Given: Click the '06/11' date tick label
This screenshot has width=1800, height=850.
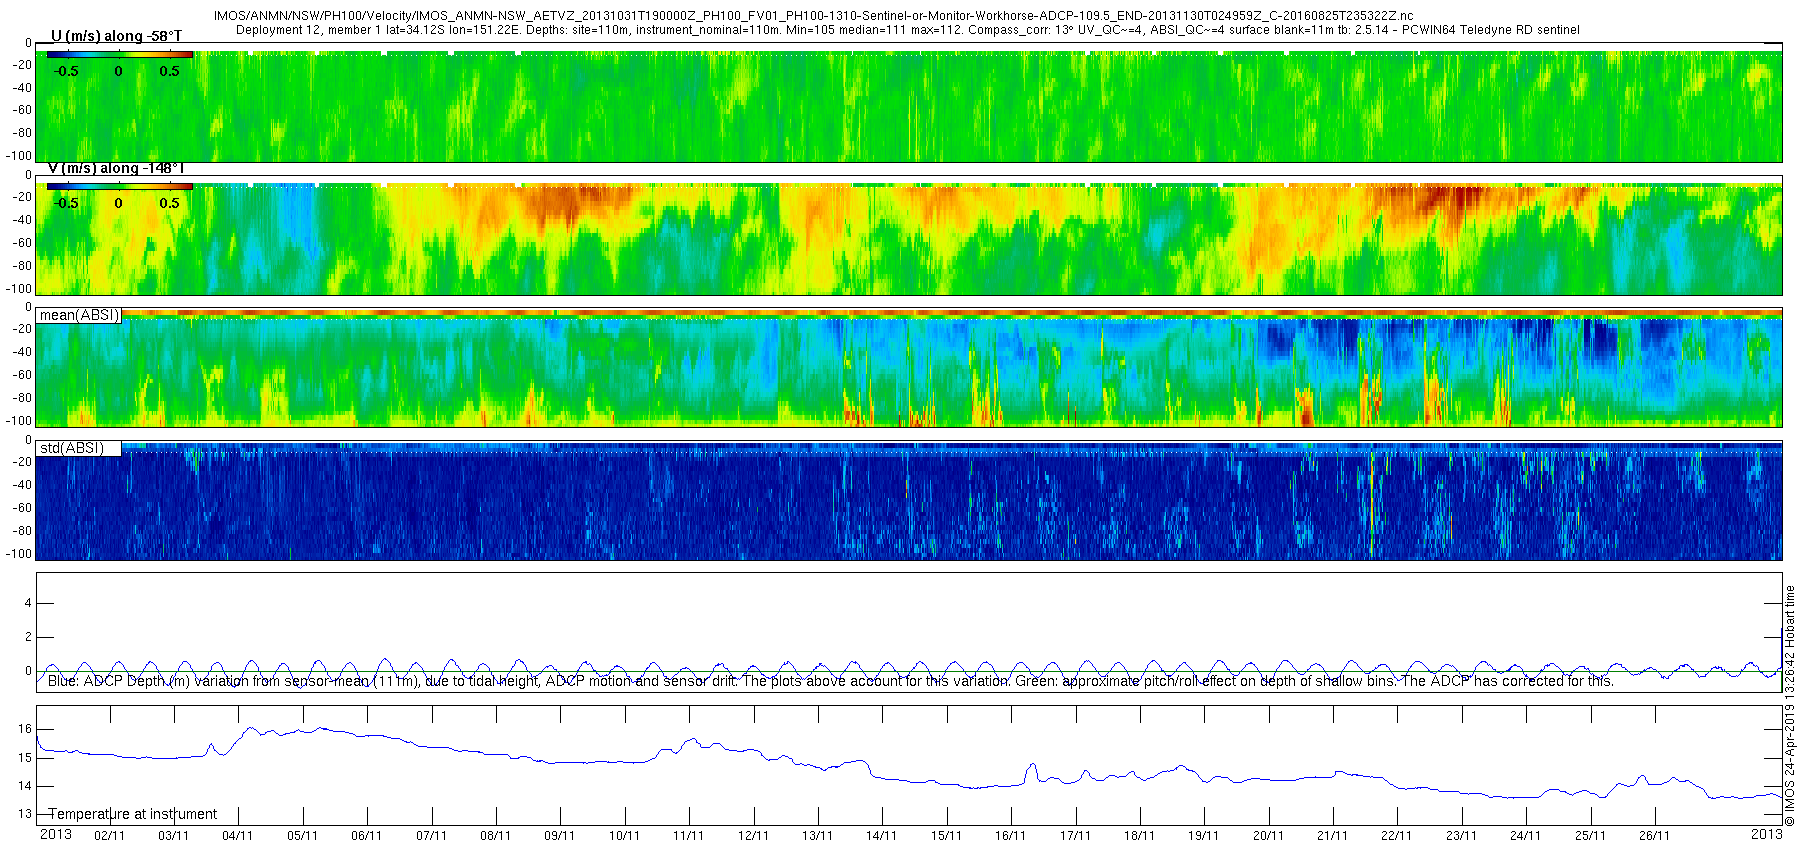Looking at the screenshot, I should tap(367, 836).
